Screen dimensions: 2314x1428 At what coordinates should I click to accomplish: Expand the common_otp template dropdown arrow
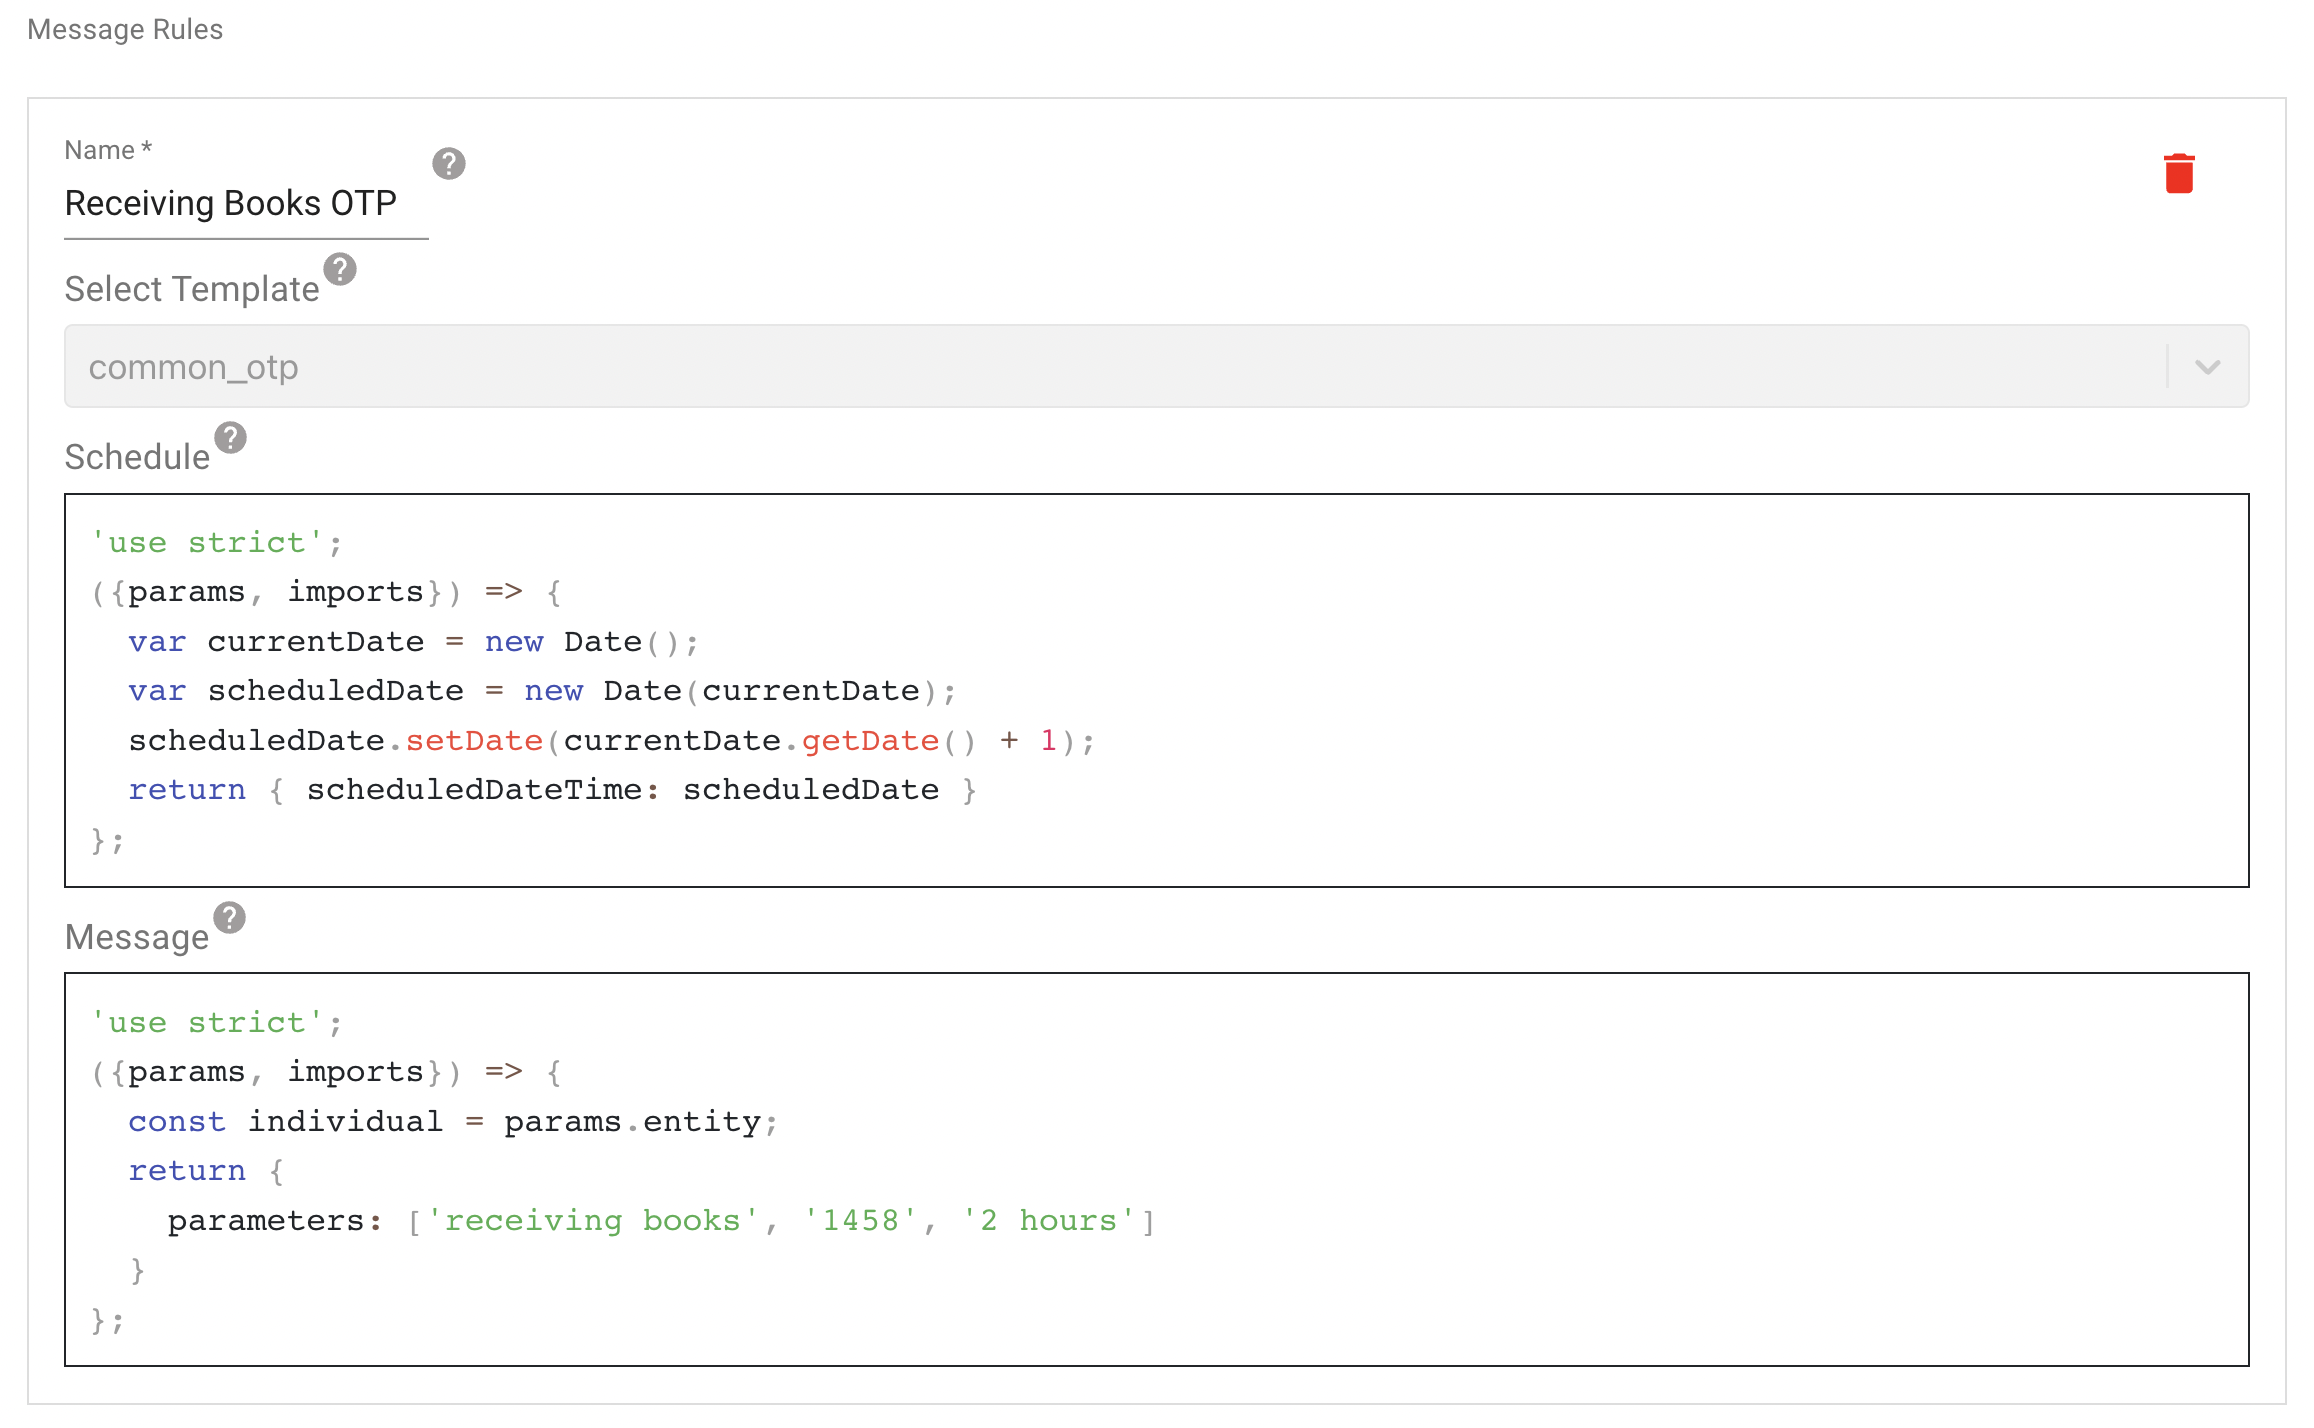(x=2207, y=367)
